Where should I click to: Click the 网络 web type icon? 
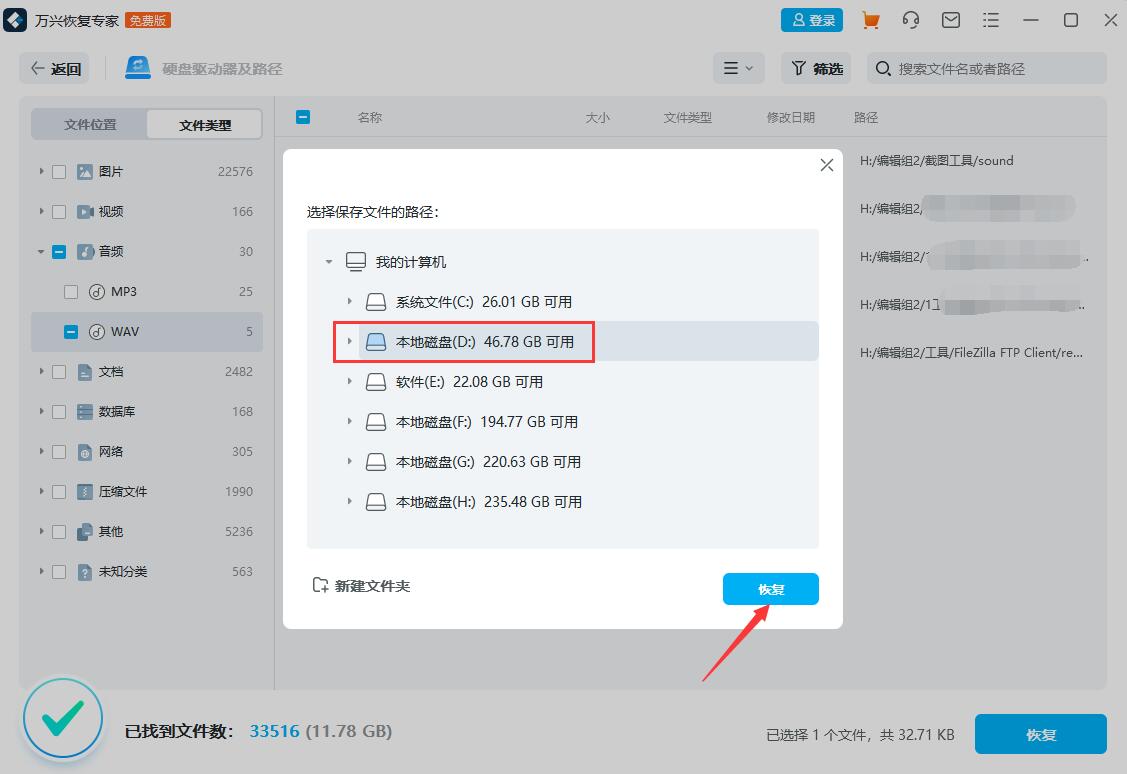85,452
